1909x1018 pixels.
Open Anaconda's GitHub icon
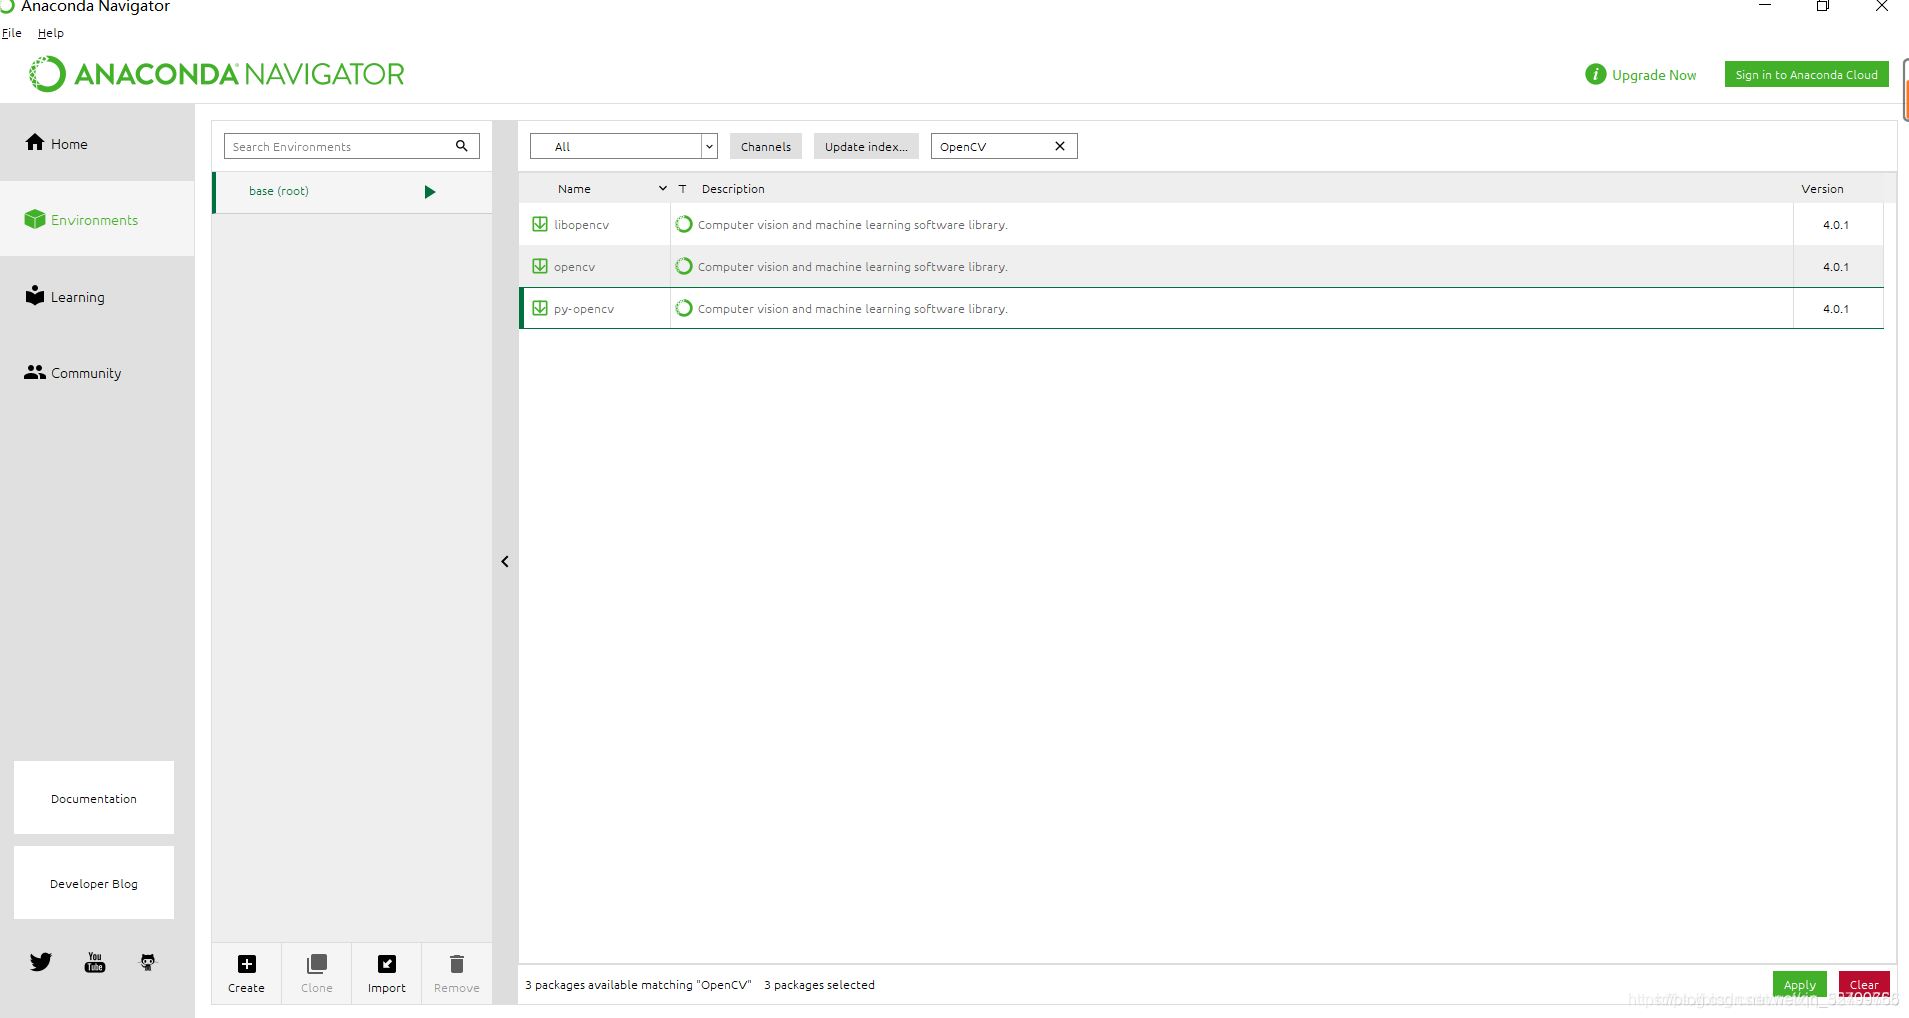pyautogui.click(x=148, y=962)
